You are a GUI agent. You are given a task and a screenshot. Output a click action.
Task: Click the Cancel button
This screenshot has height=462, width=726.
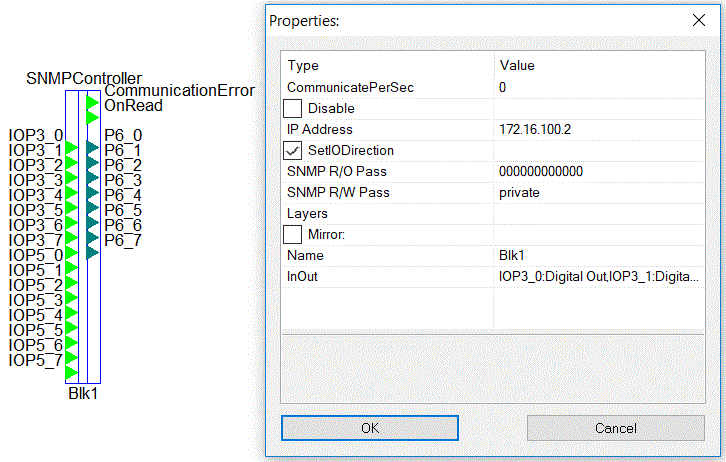[x=616, y=428]
